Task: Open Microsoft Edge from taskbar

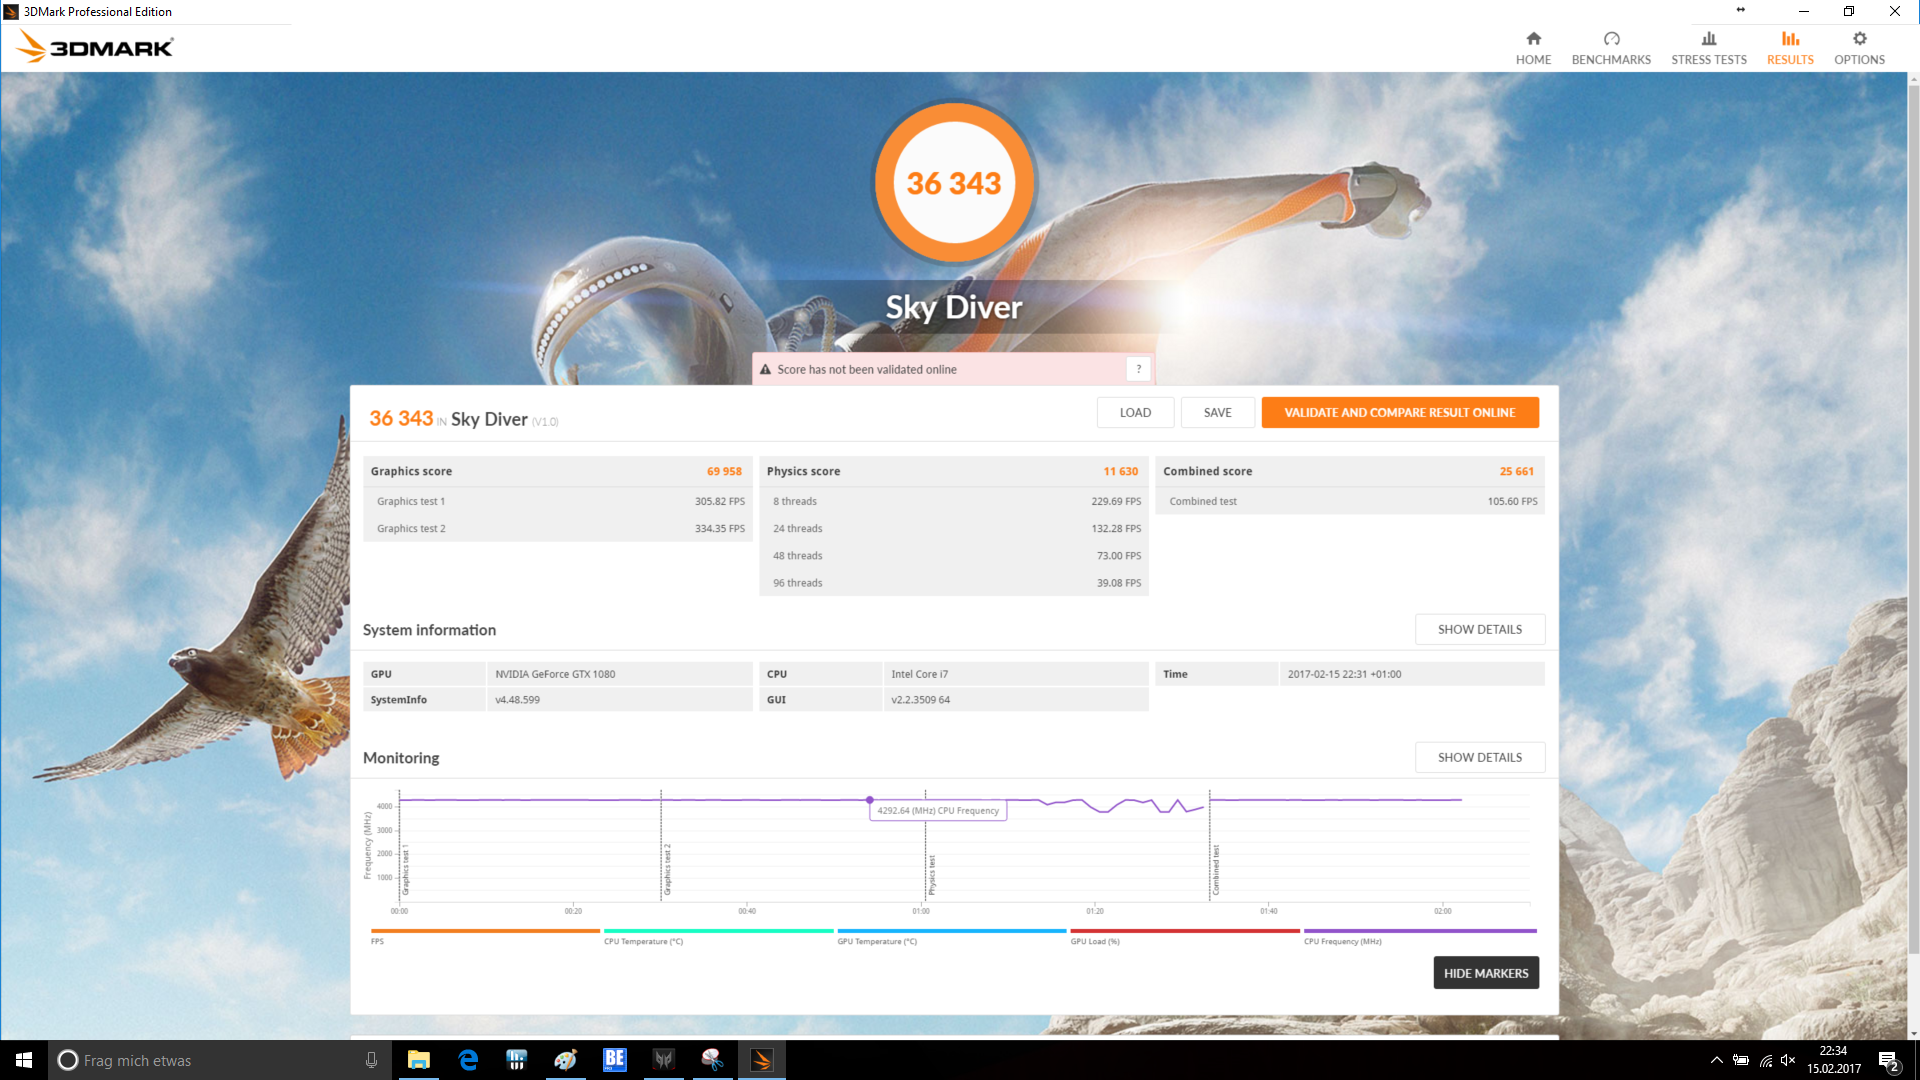Action: click(x=468, y=1060)
